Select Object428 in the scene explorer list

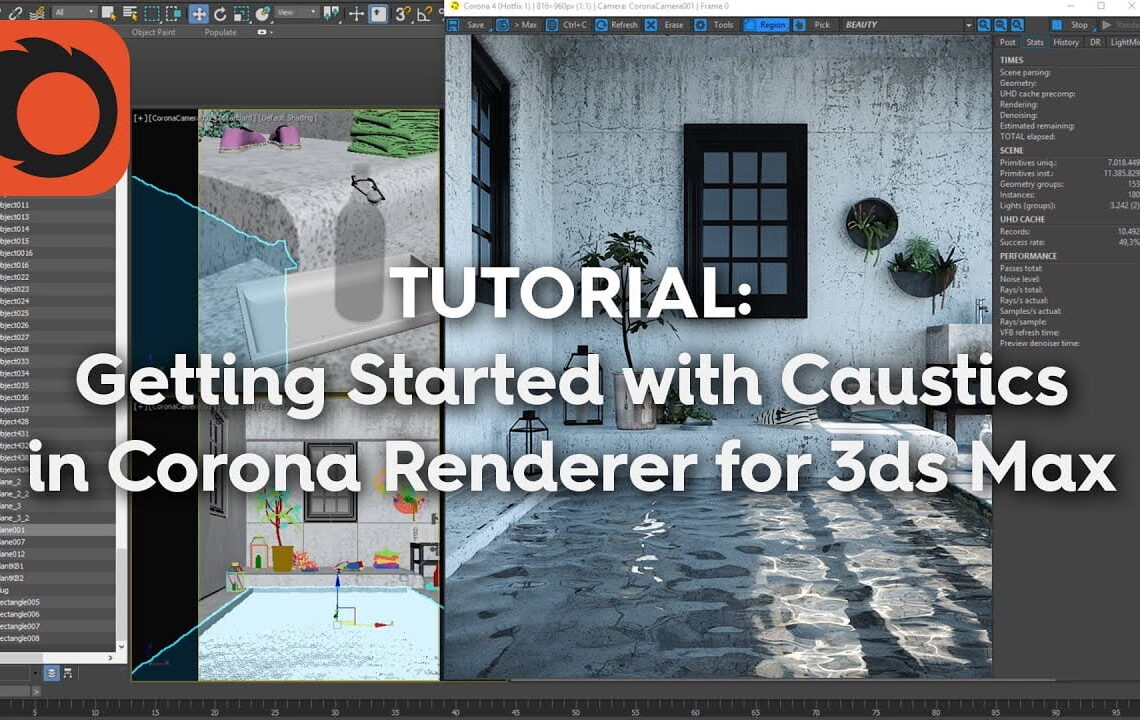click(x=57, y=422)
